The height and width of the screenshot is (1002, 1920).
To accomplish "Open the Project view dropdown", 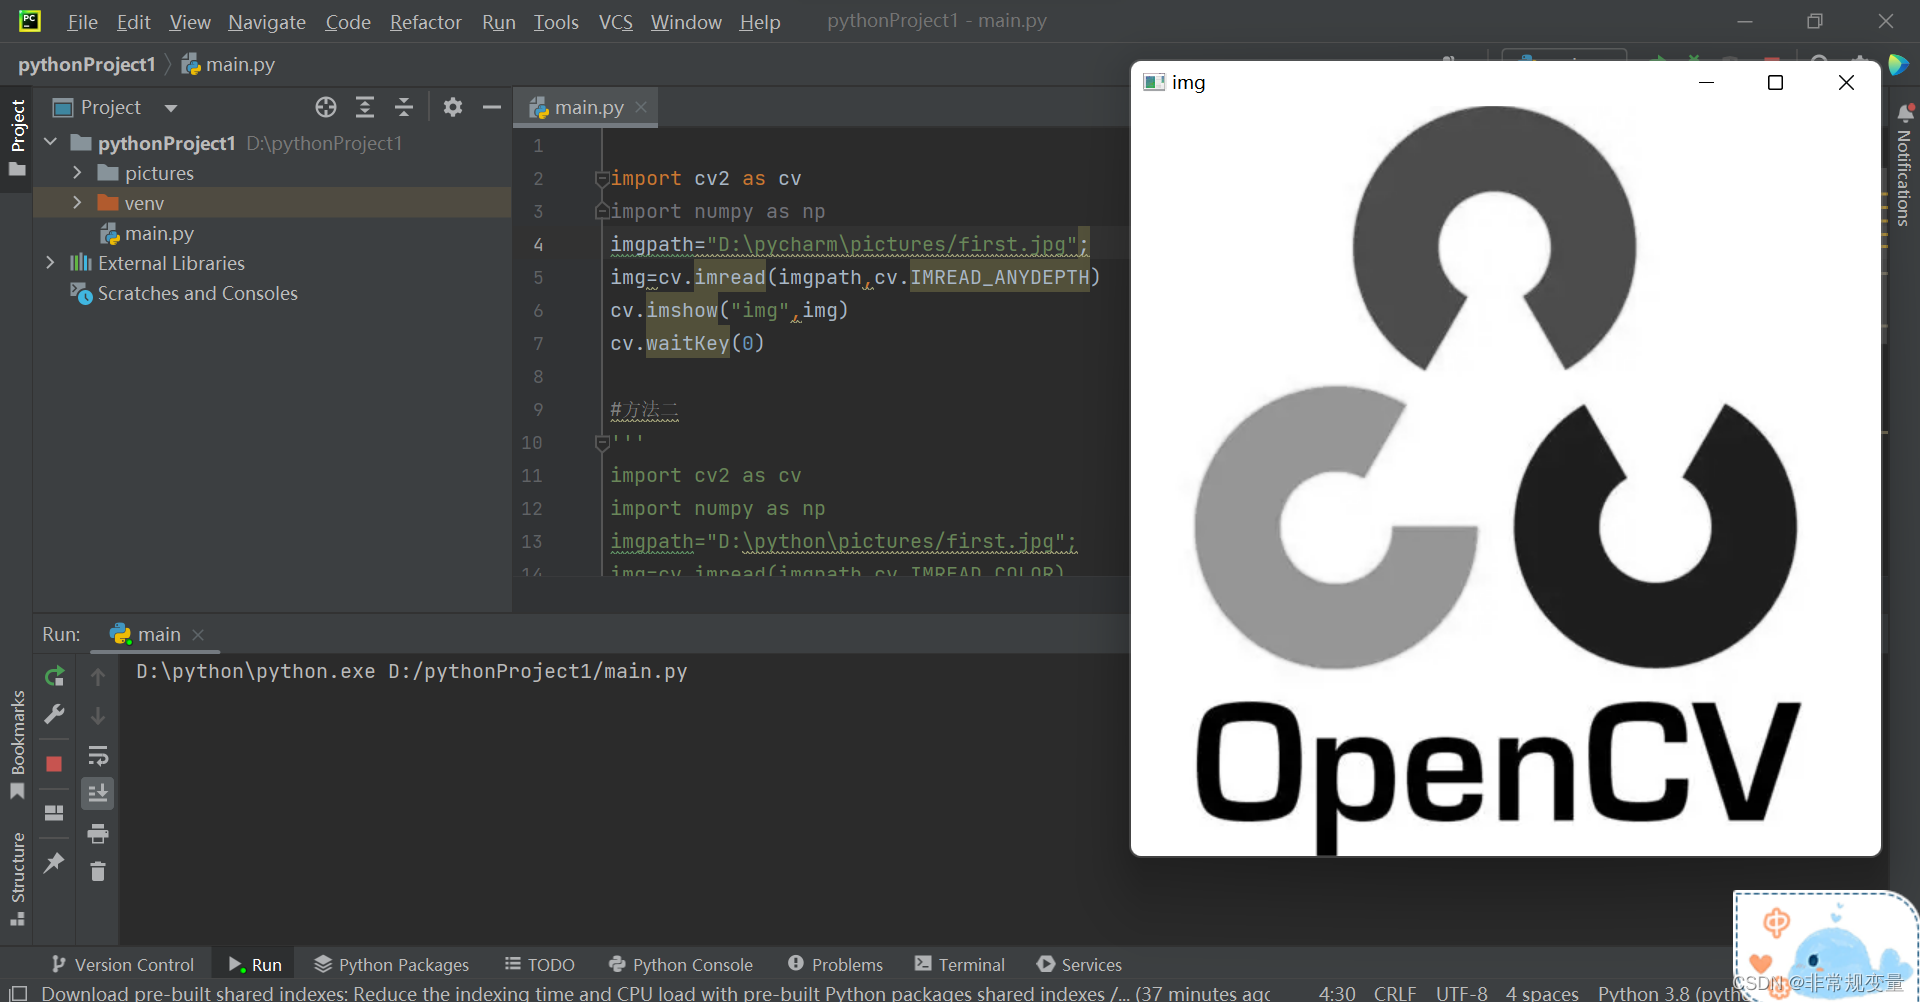I will [x=171, y=108].
